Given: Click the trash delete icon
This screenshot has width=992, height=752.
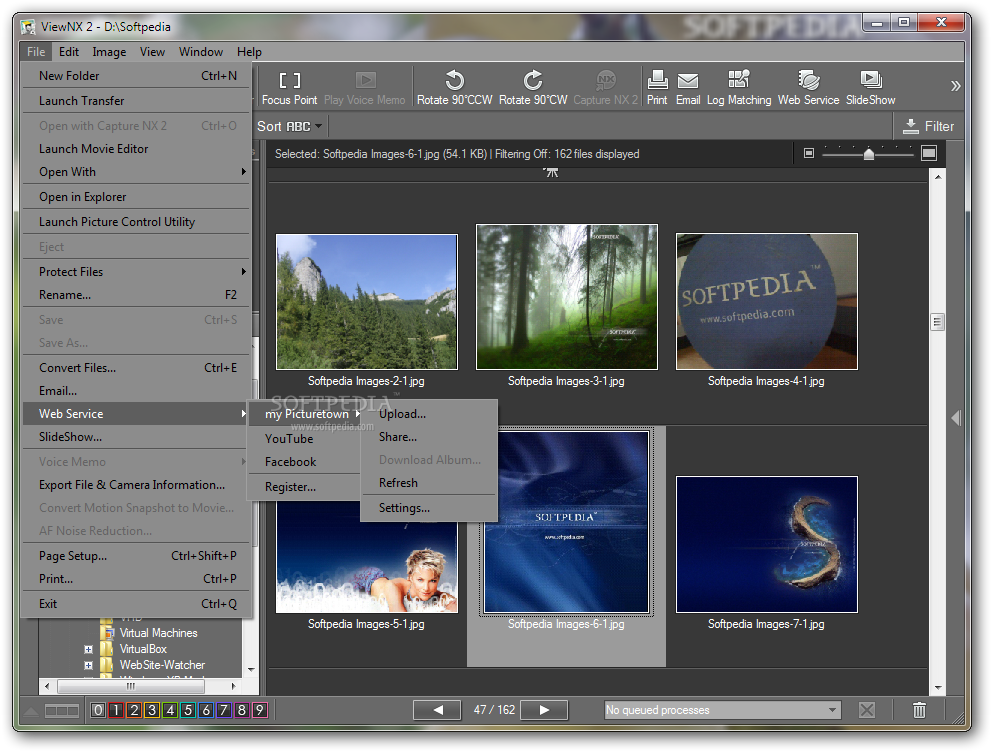Looking at the screenshot, I should 919,710.
